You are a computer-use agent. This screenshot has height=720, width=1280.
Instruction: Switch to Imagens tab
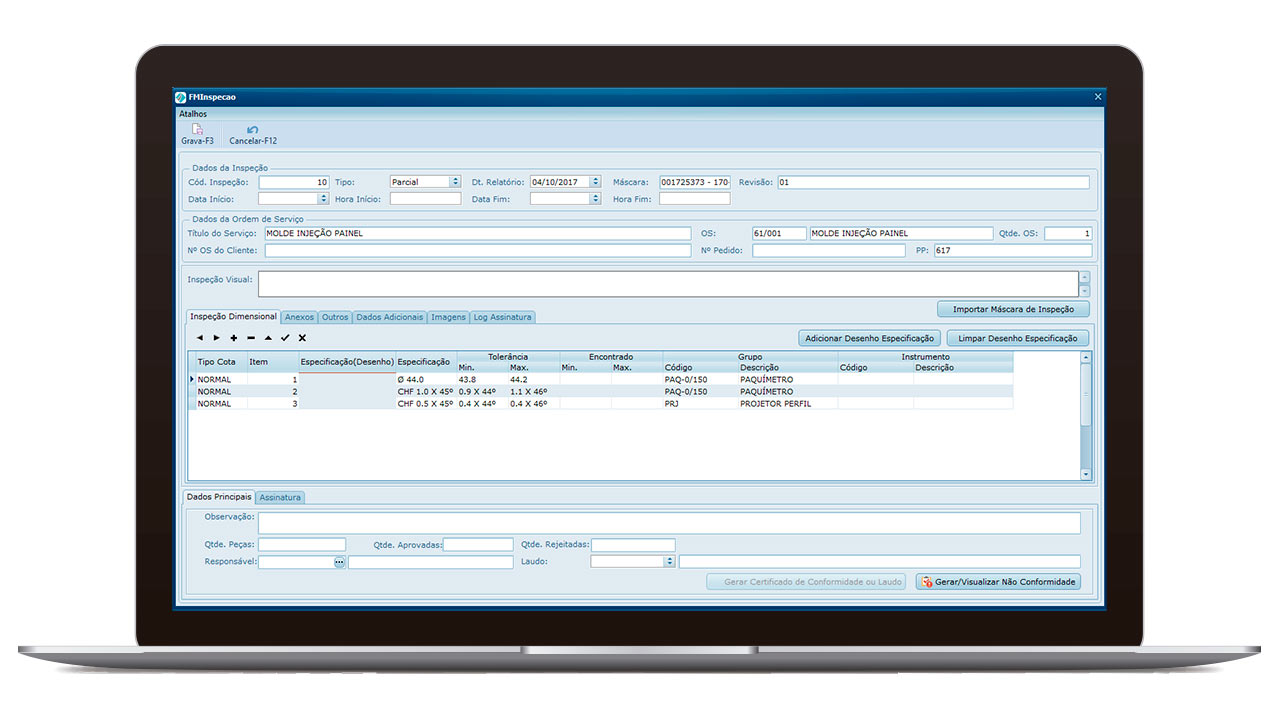(448, 317)
